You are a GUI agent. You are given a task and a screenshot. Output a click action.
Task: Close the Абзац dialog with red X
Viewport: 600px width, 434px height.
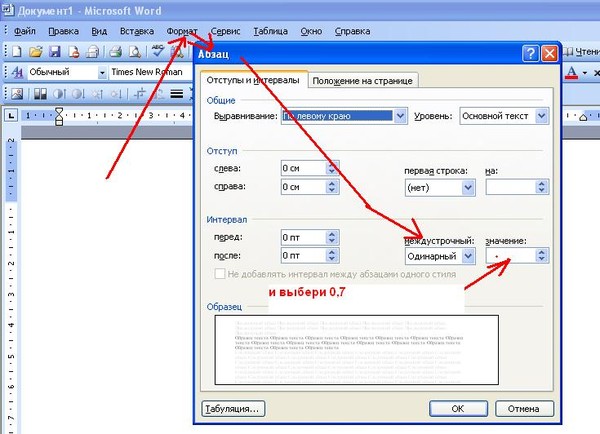549,54
